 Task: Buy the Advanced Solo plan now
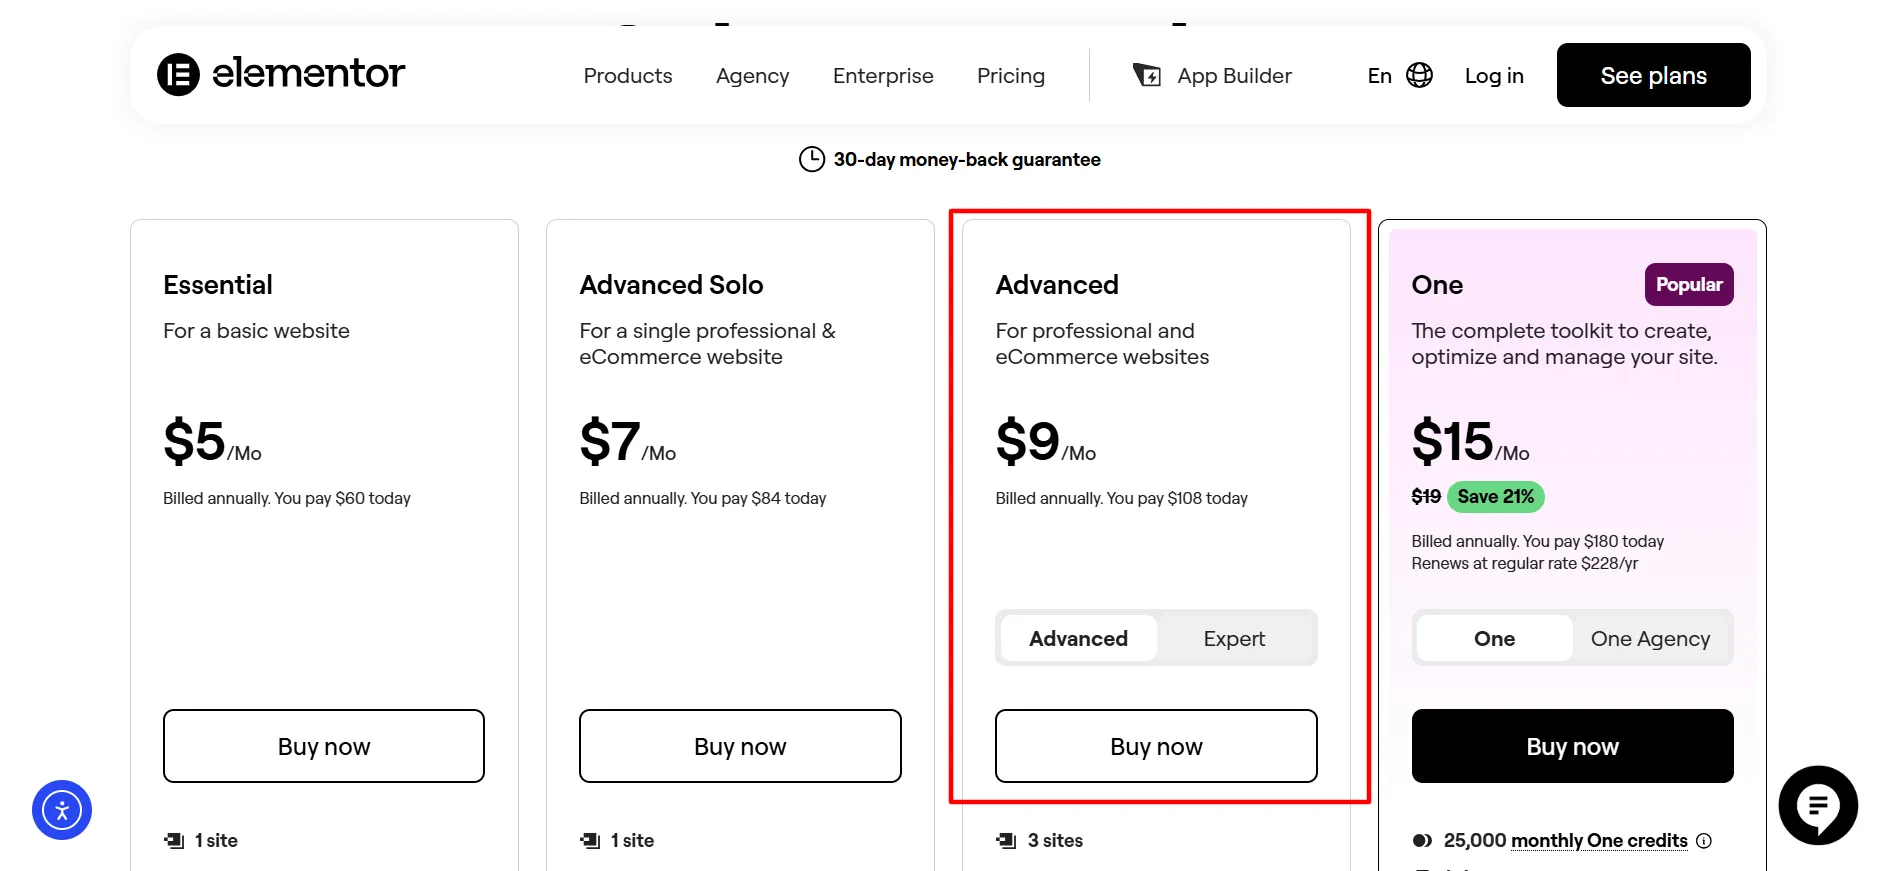click(x=740, y=746)
